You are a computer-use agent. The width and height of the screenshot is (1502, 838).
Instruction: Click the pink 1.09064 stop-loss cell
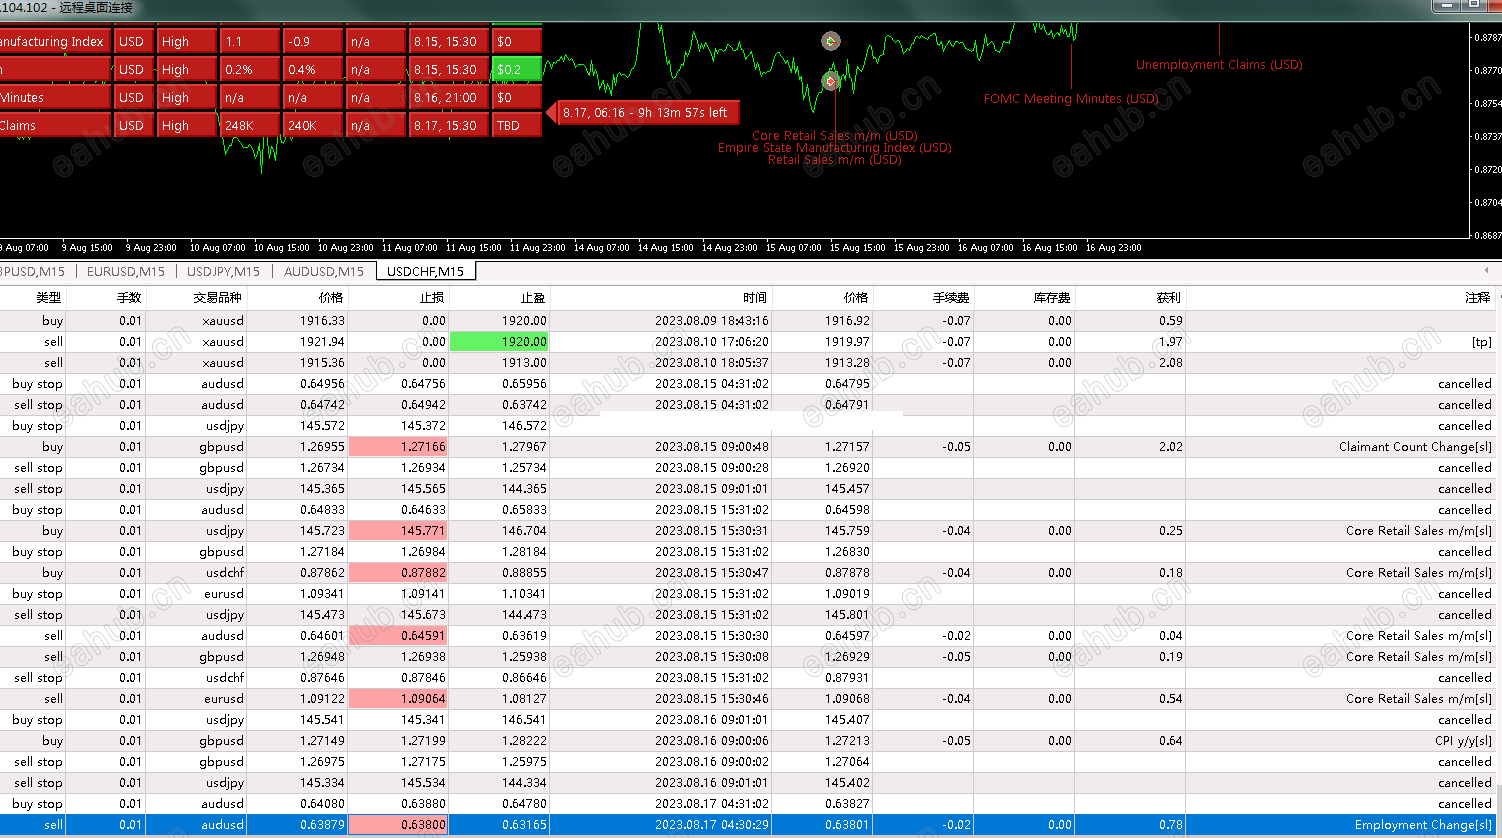coord(398,698)
